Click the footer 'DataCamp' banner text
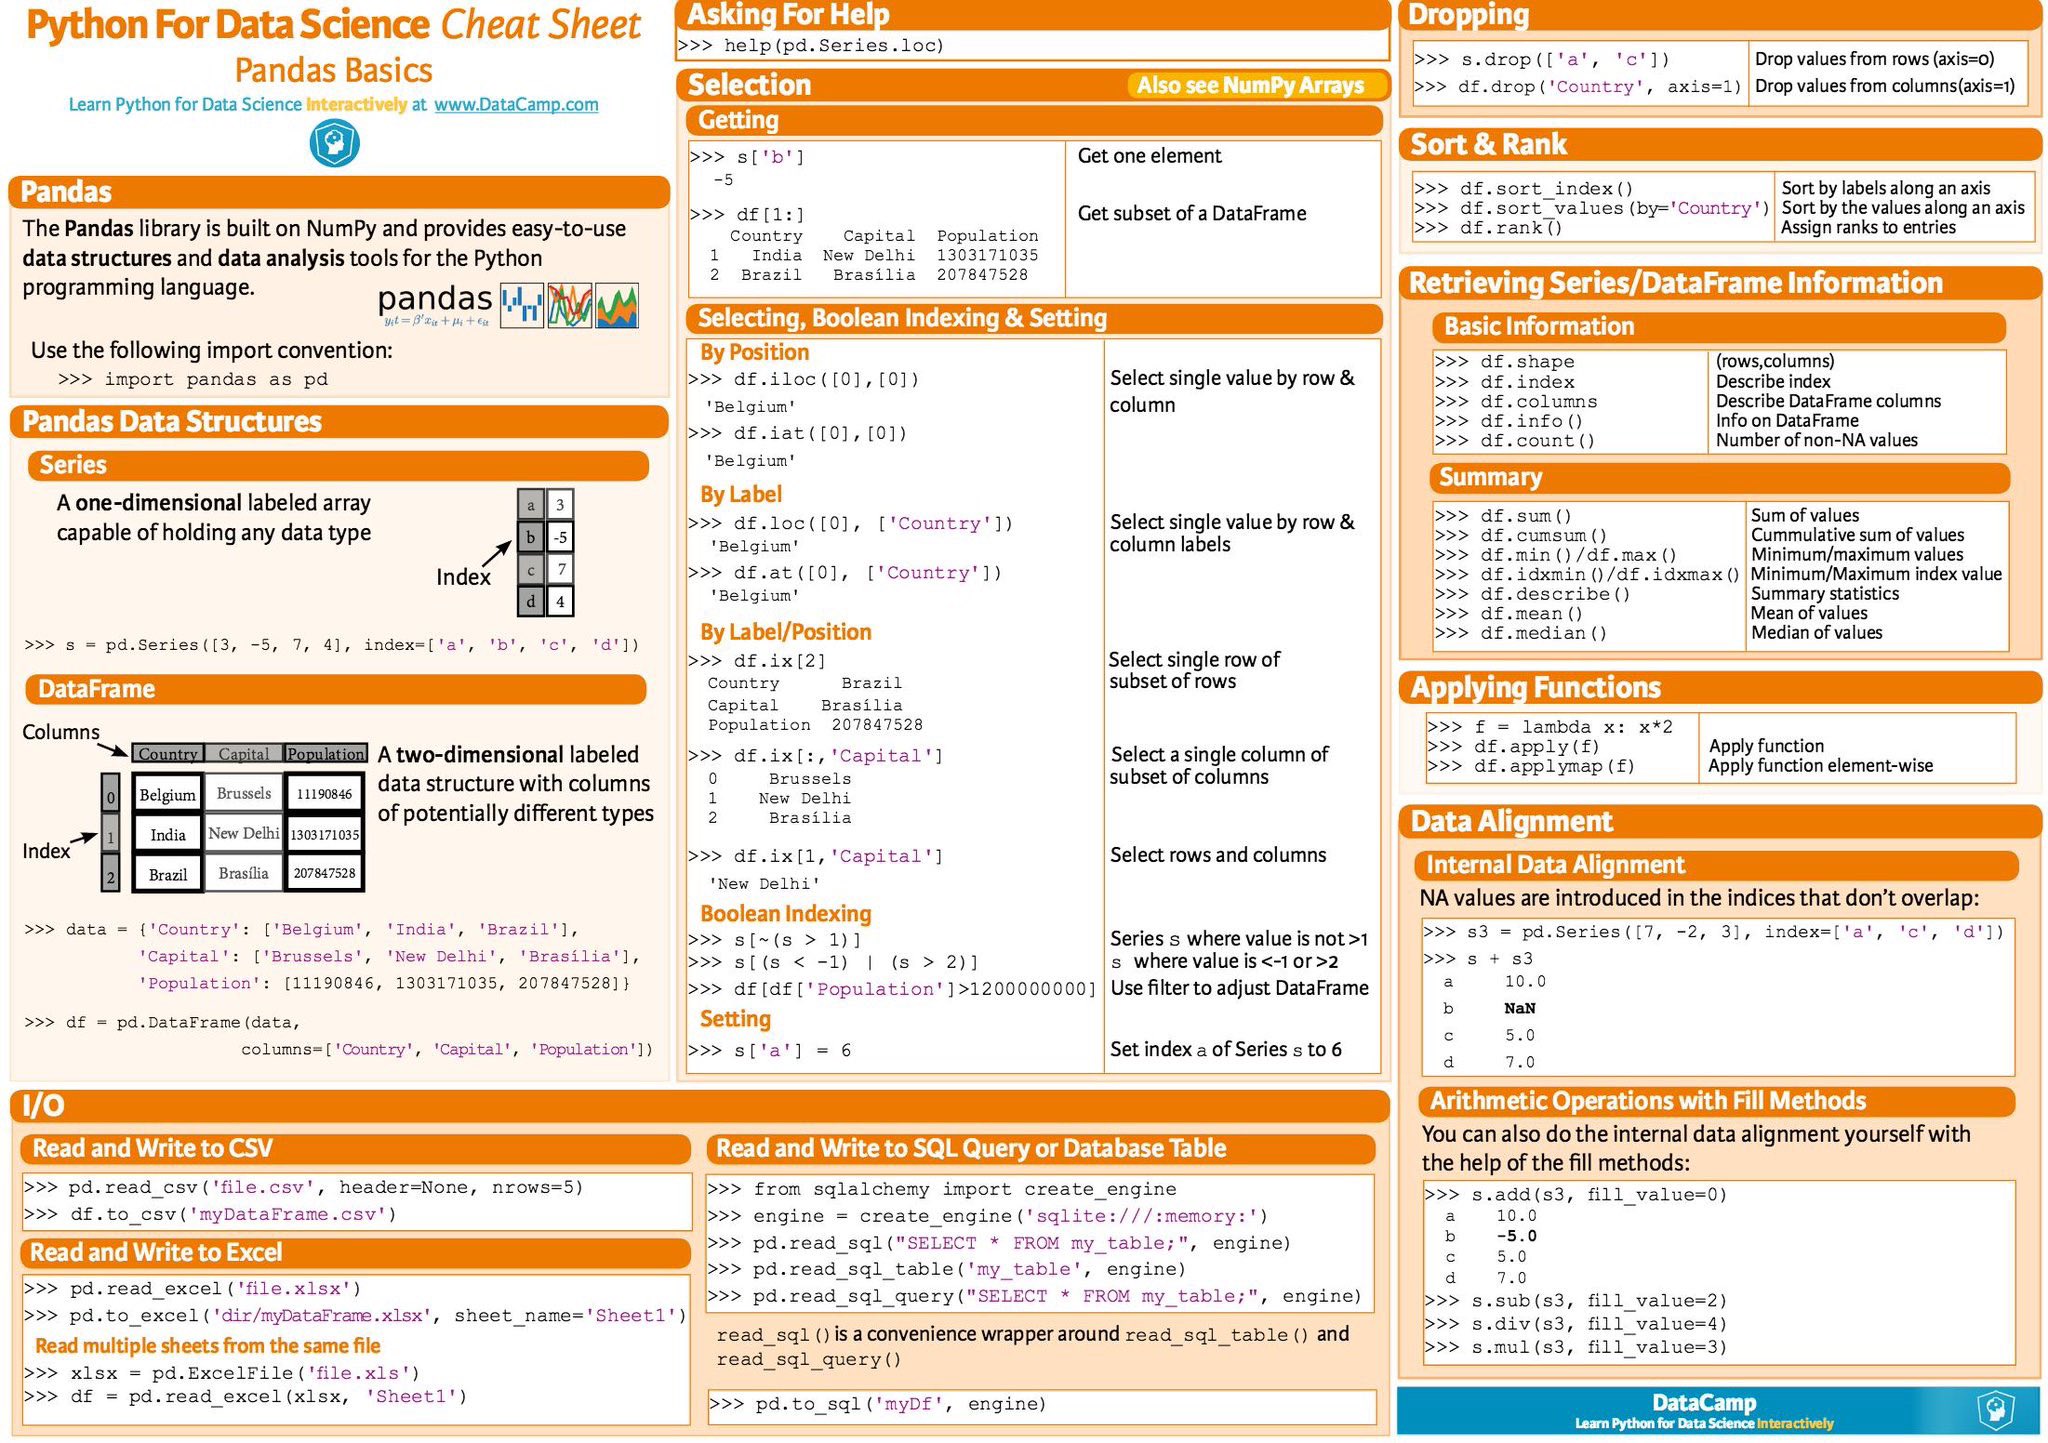The image size is (2048, 1443). [x=1703, y=1403]
